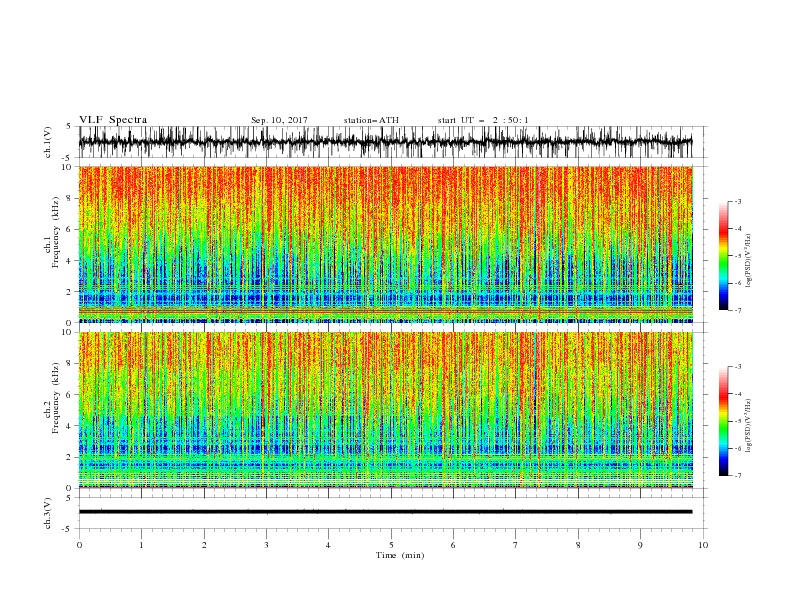The image size is (792, 612).
Task: Click the "3" tick on the time axis
Action: click(266, 545)
